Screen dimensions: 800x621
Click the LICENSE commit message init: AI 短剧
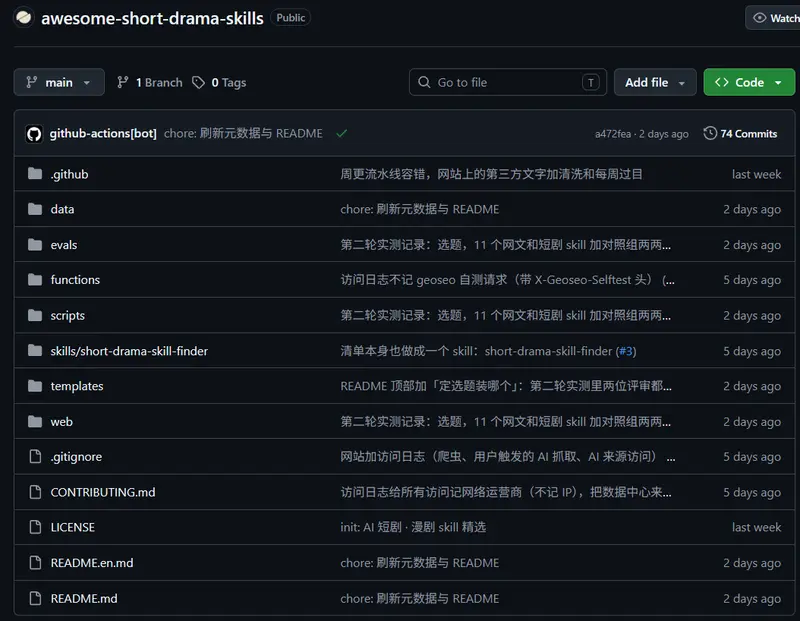point(413,527)
